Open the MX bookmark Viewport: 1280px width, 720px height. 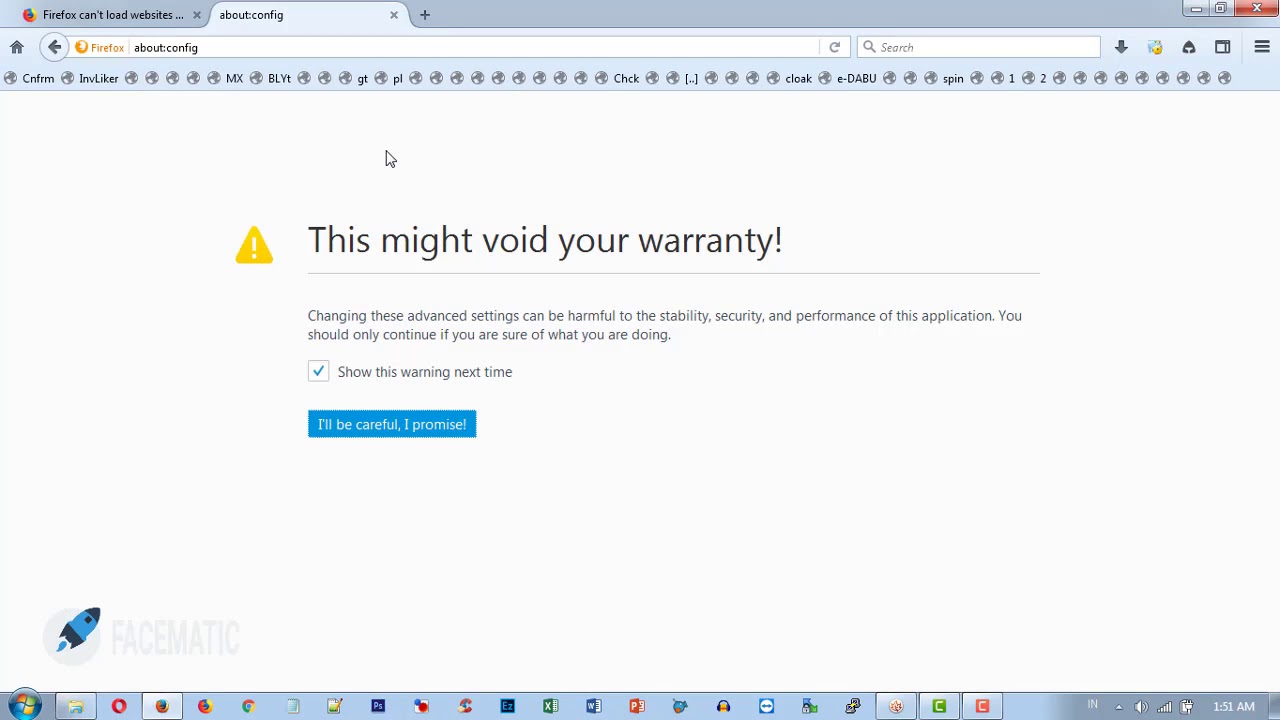(225, 78)
